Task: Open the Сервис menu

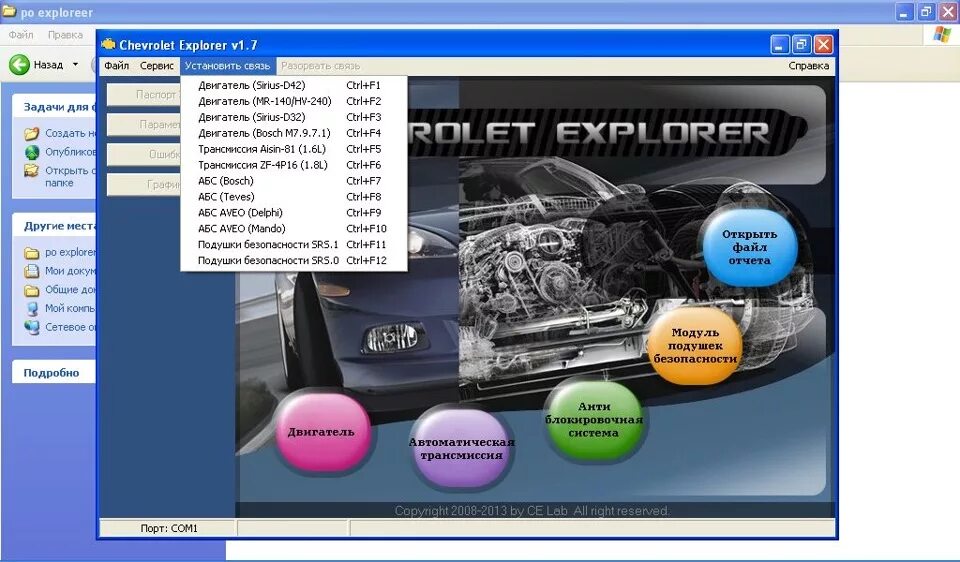Action: 157,66
